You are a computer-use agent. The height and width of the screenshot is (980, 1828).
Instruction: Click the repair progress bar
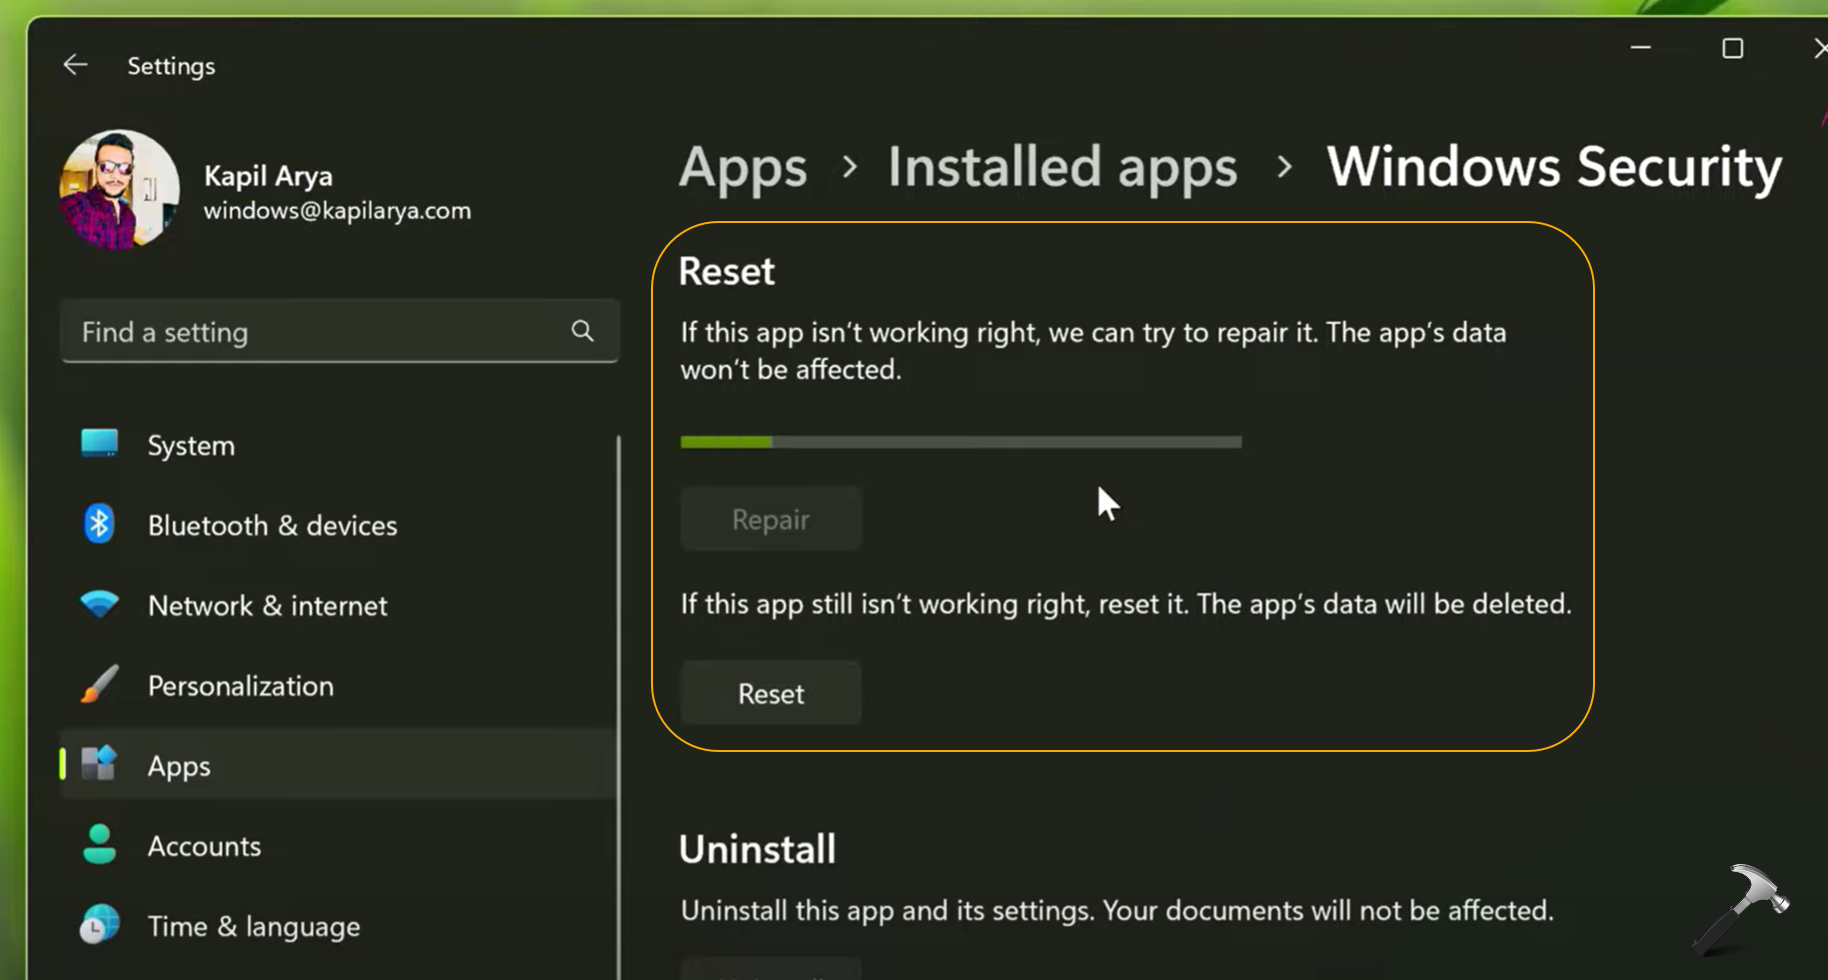[x=960, y=442]
